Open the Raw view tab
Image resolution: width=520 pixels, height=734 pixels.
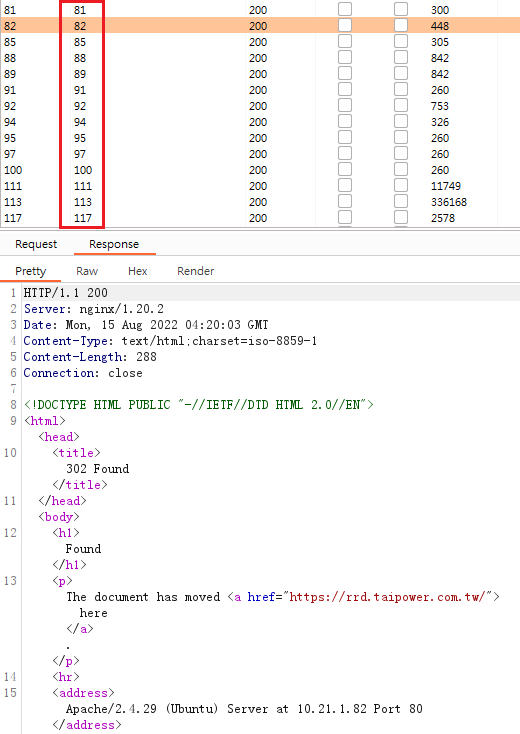87,271
